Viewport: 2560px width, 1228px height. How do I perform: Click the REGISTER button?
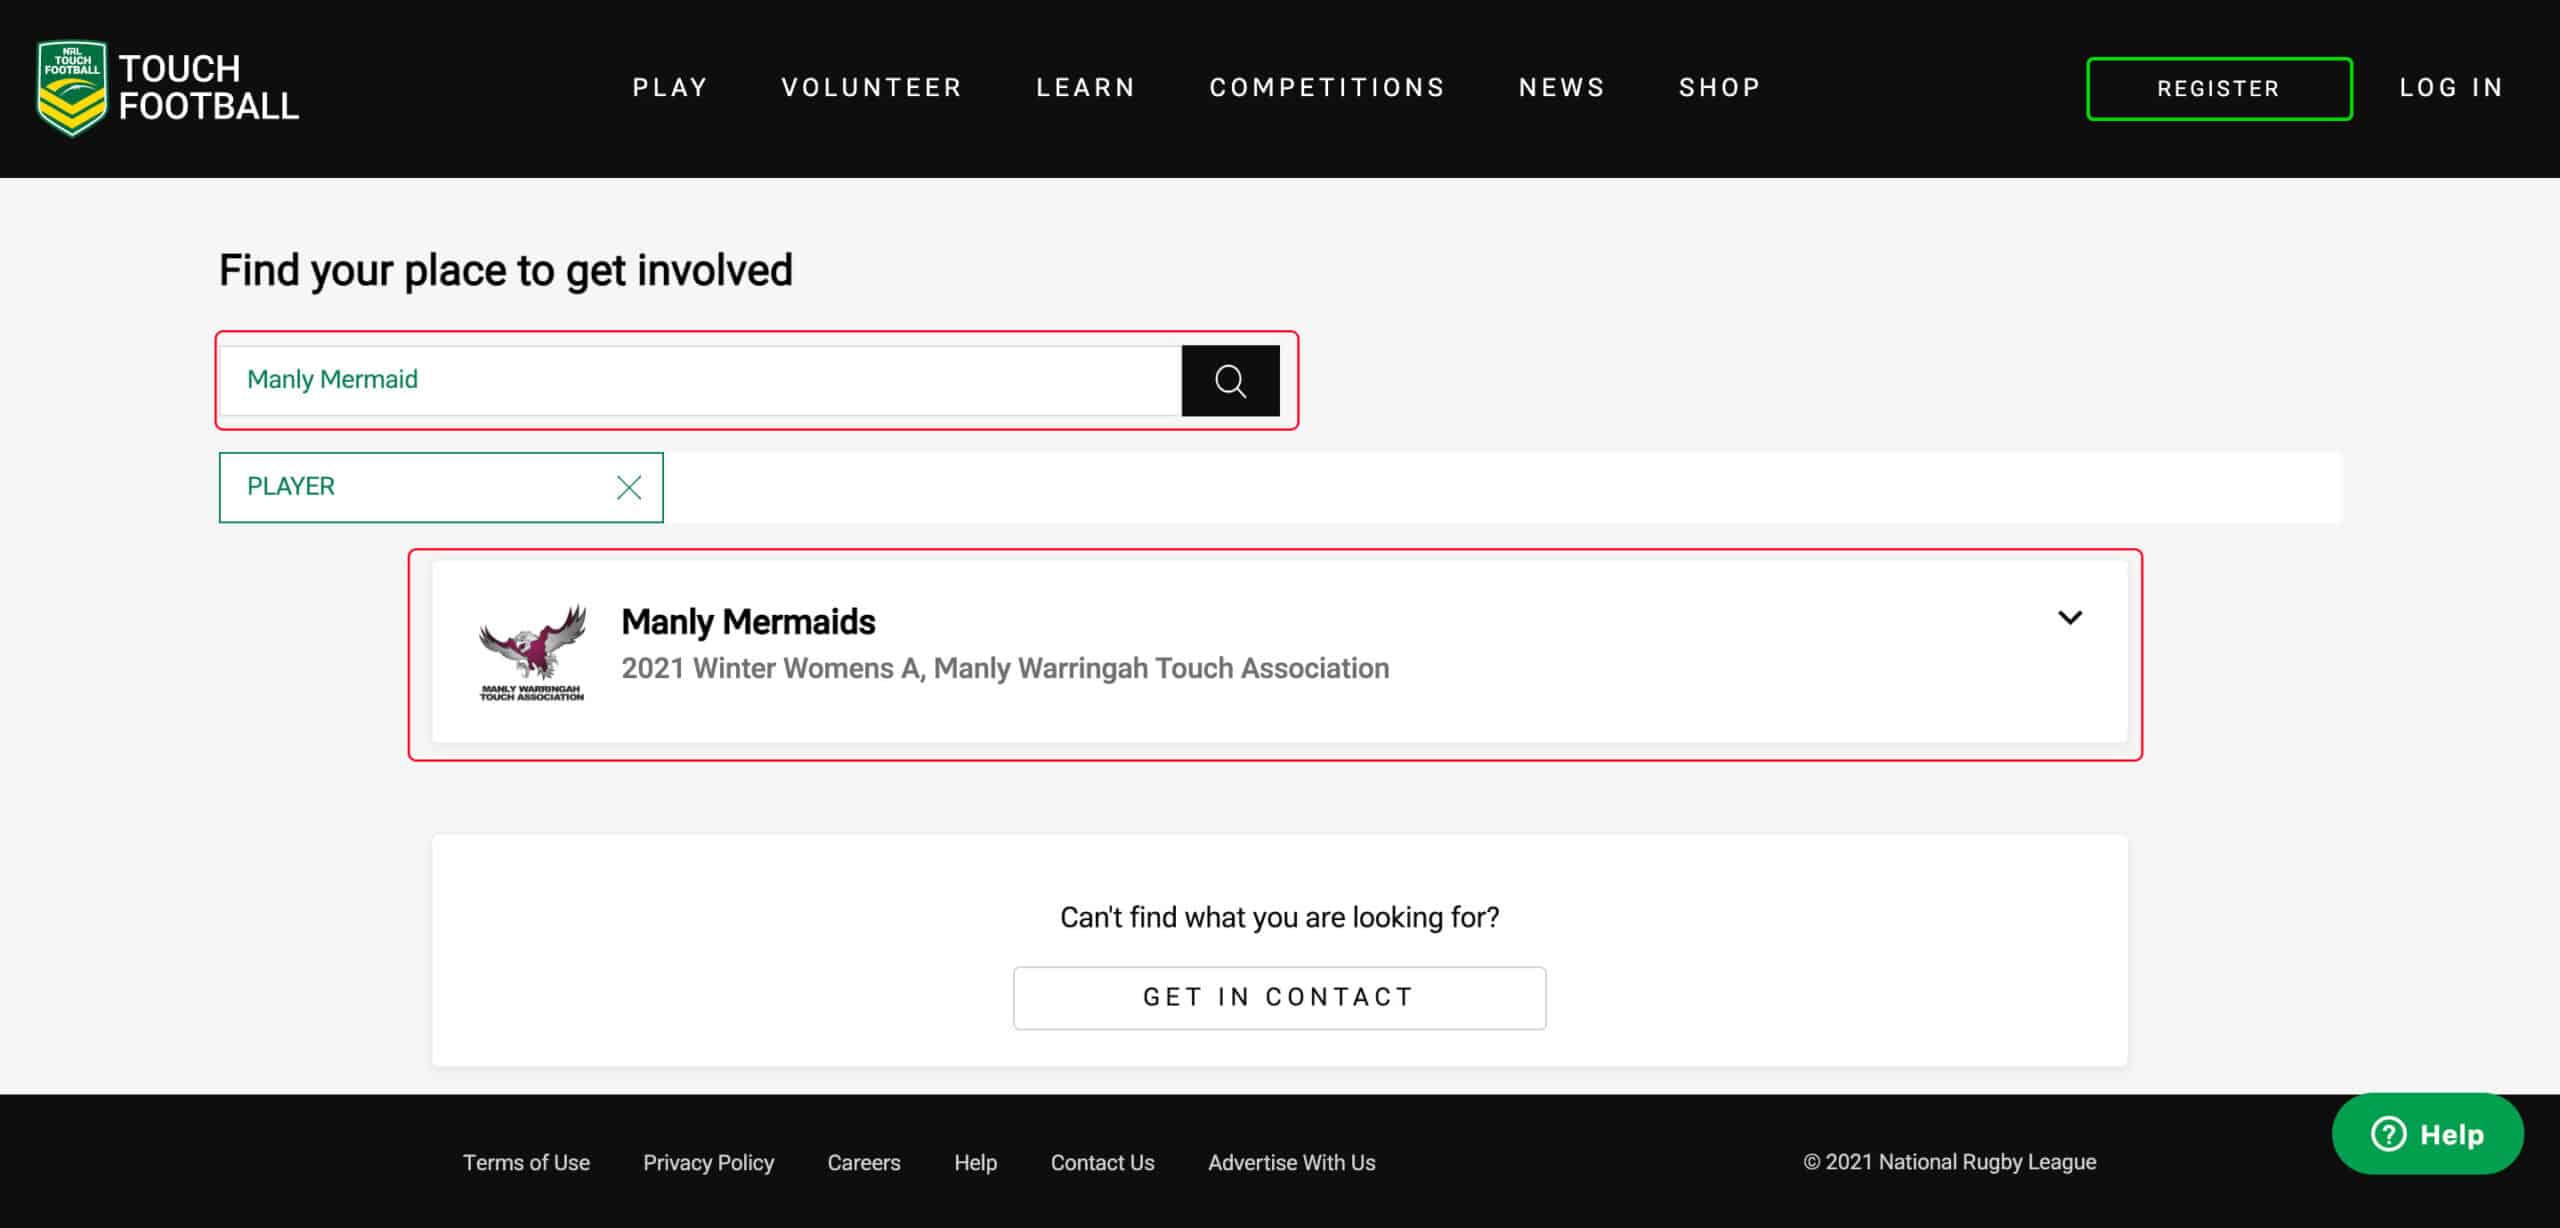pyautogui.click(x=2219, y=89)
